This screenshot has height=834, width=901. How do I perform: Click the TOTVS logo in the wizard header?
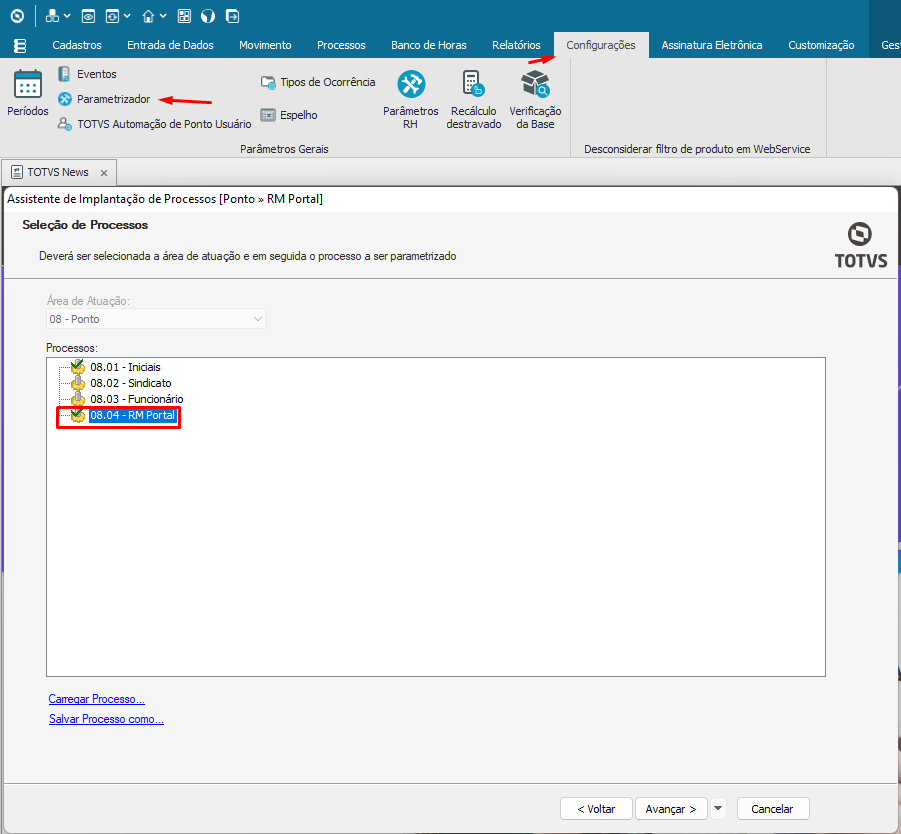(x=860, y=245)
